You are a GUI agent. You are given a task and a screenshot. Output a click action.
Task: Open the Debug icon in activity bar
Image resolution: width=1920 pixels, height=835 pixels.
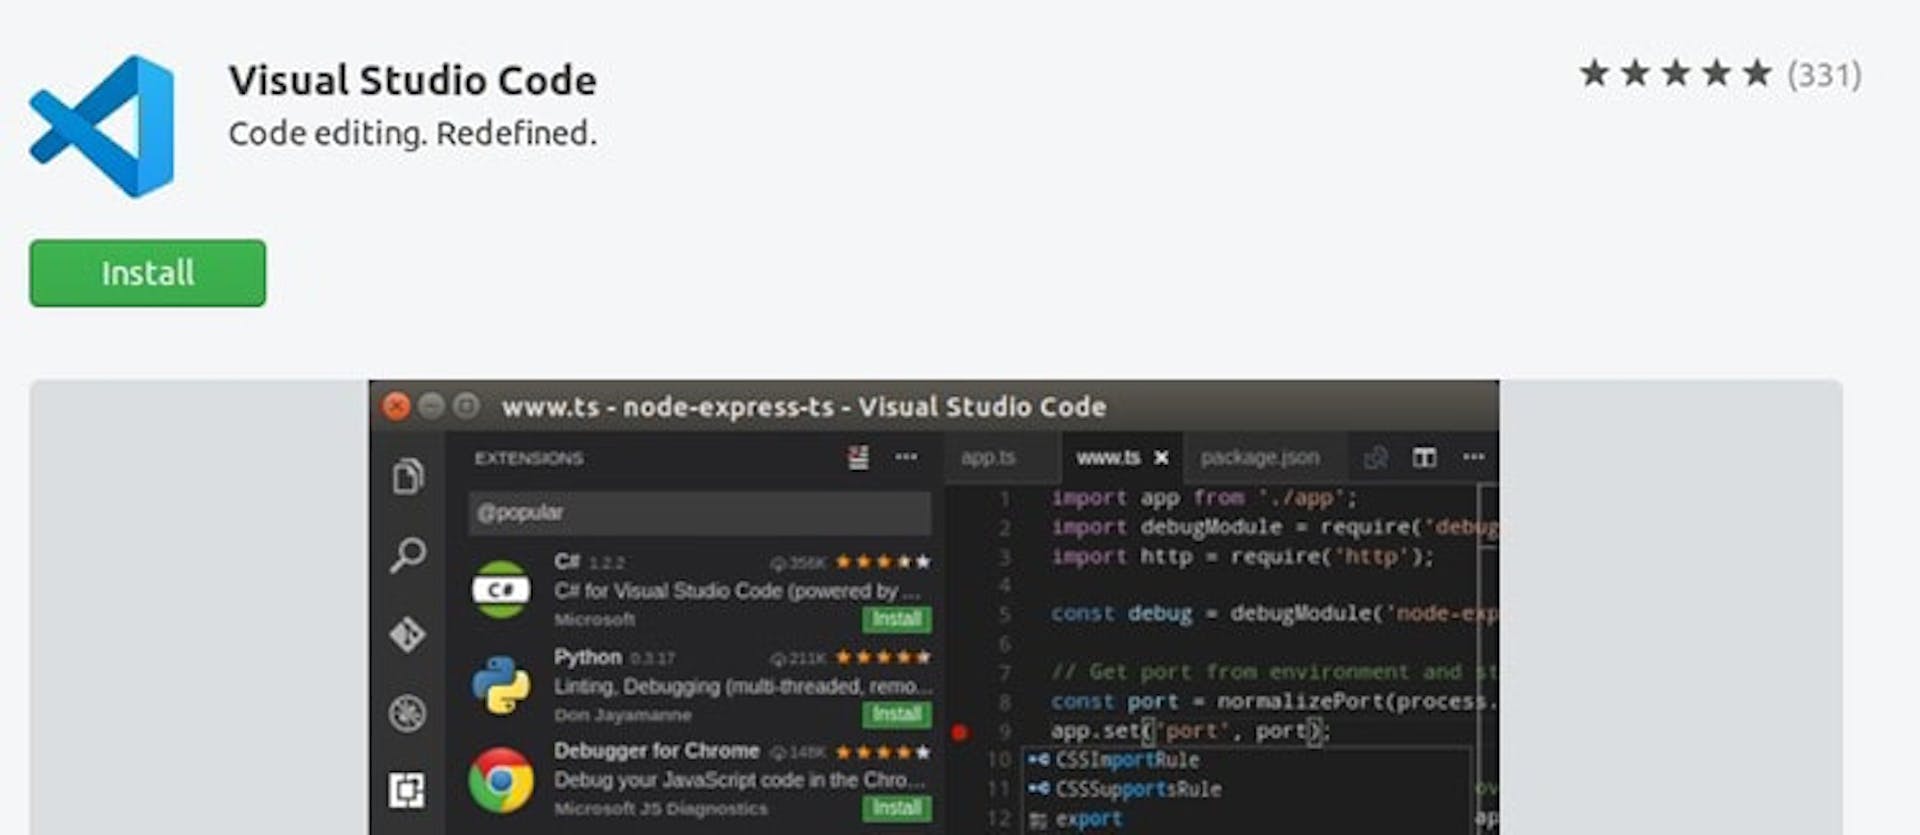point(408,713)
